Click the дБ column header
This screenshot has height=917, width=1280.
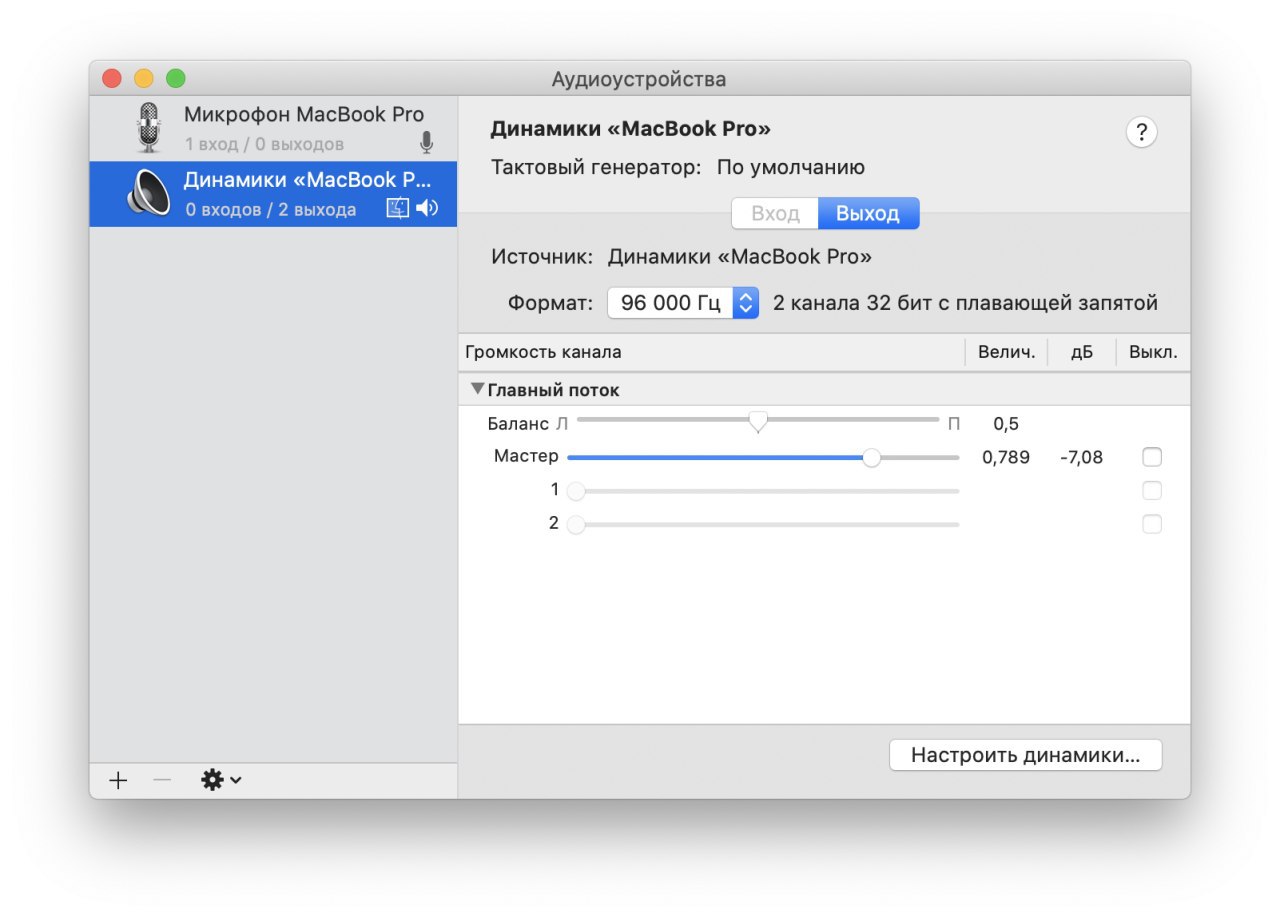(x=1082, y=352)
